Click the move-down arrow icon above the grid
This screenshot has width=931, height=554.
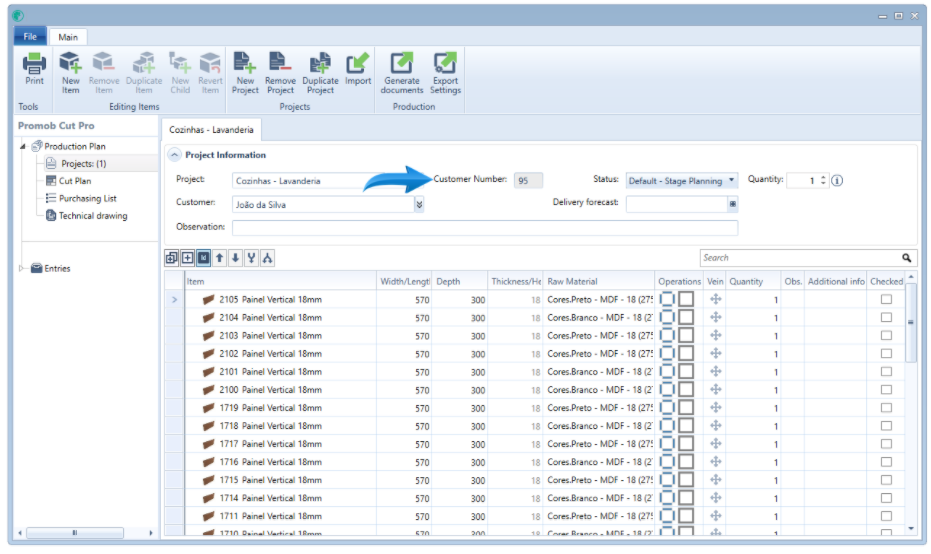coord(236,258)
